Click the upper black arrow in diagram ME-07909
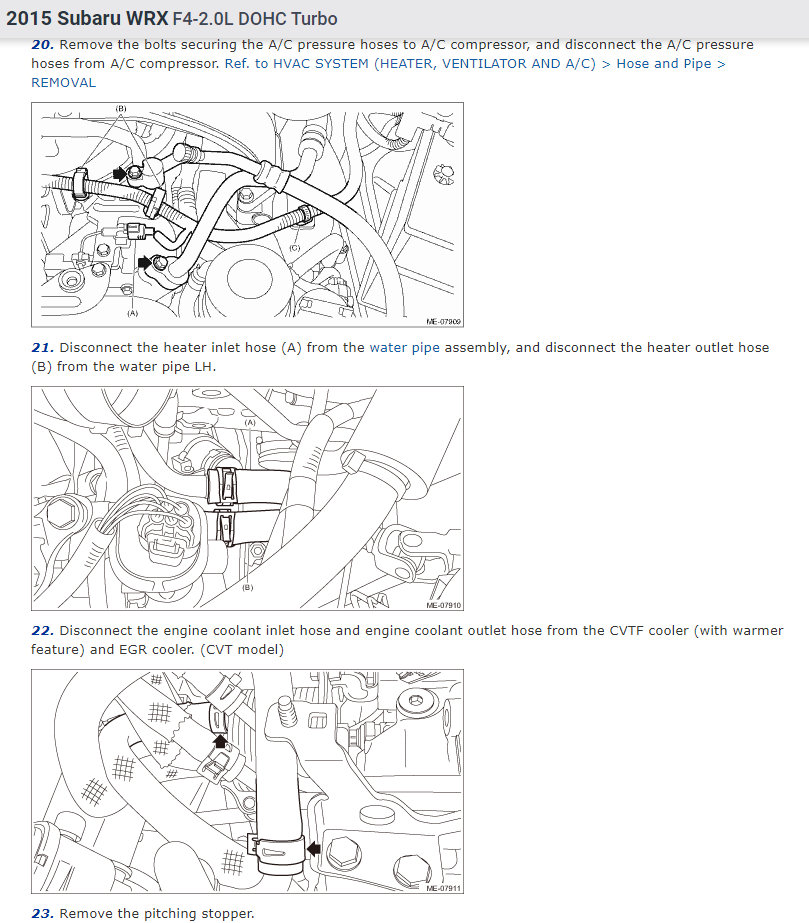Image resolution: width=809 pixels, height=923 pixels. point(120,173)
